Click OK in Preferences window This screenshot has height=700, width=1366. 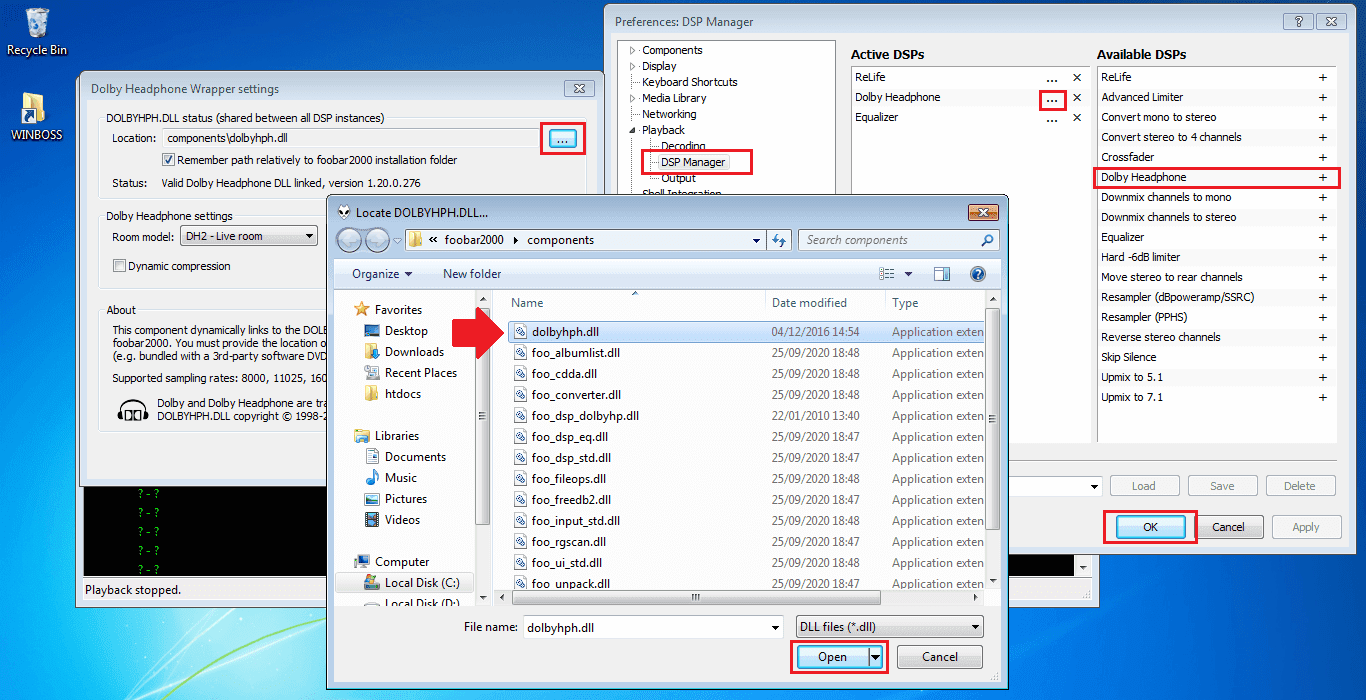click(x=1150, y=527)
